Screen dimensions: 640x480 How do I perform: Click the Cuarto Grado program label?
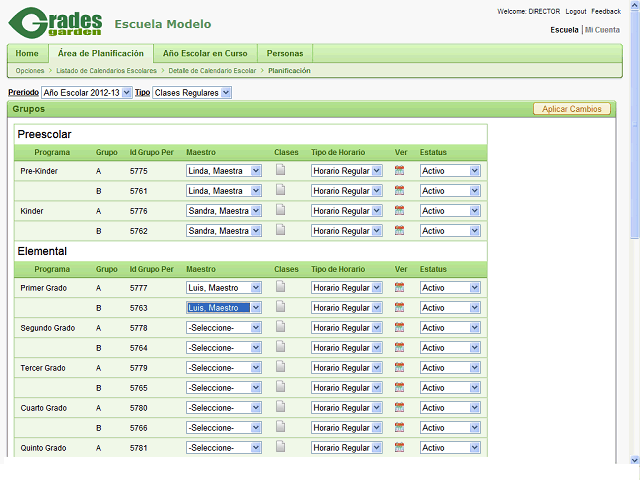[x=44, y=408]
